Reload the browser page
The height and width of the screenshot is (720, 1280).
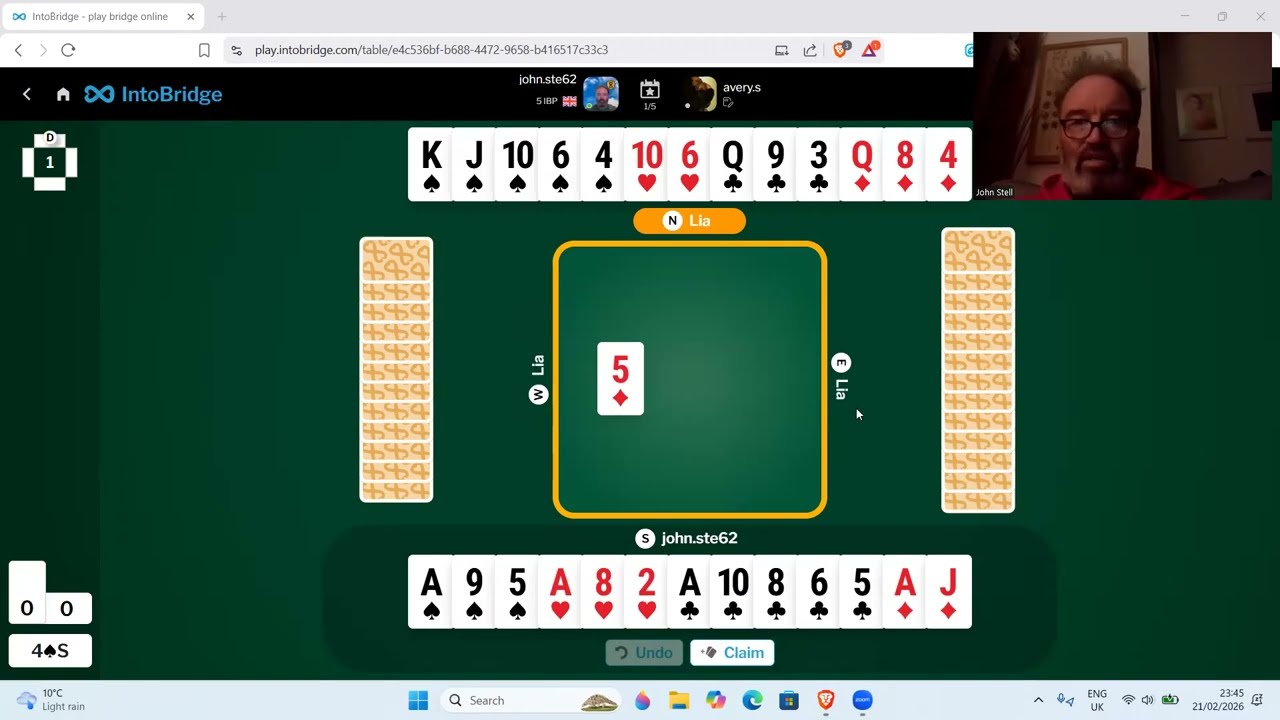(68, 50)
